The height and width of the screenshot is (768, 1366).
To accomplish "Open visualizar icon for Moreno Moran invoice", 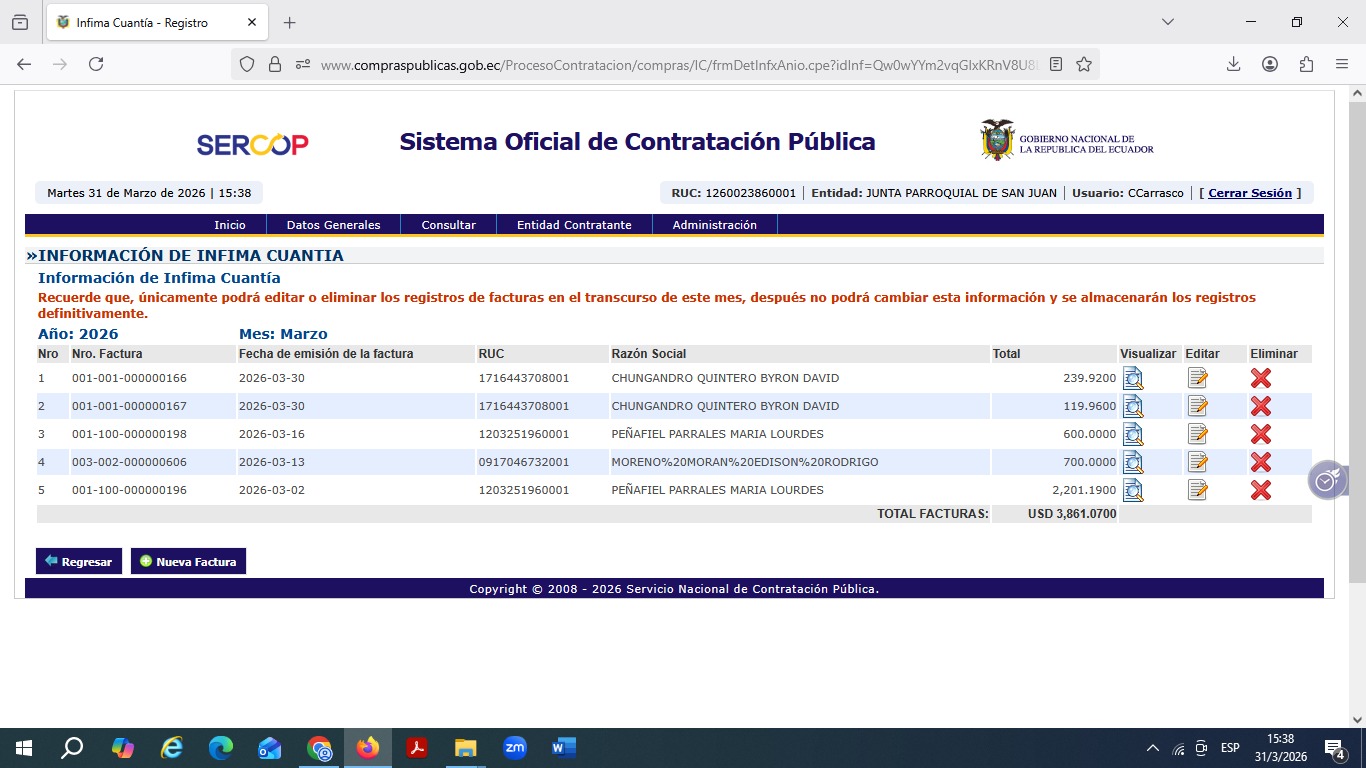I will point(1132,462).
